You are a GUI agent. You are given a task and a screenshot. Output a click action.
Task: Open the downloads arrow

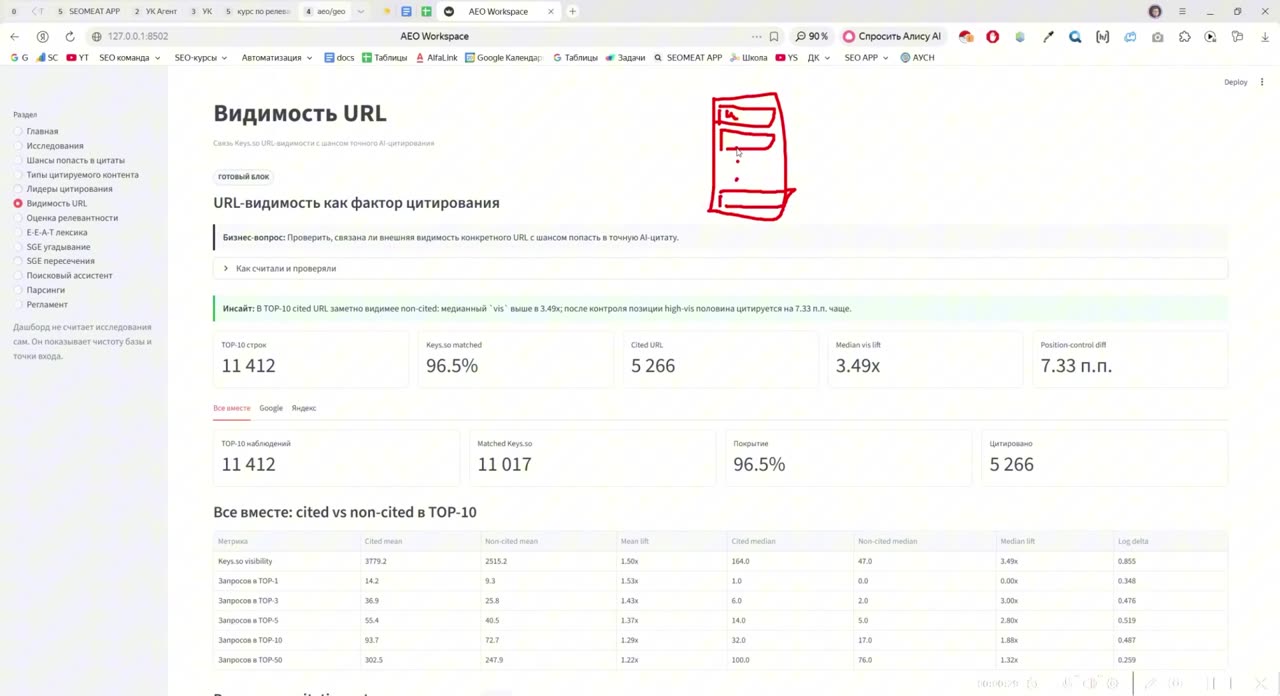pyautogui.click(x=1263, y=36)
